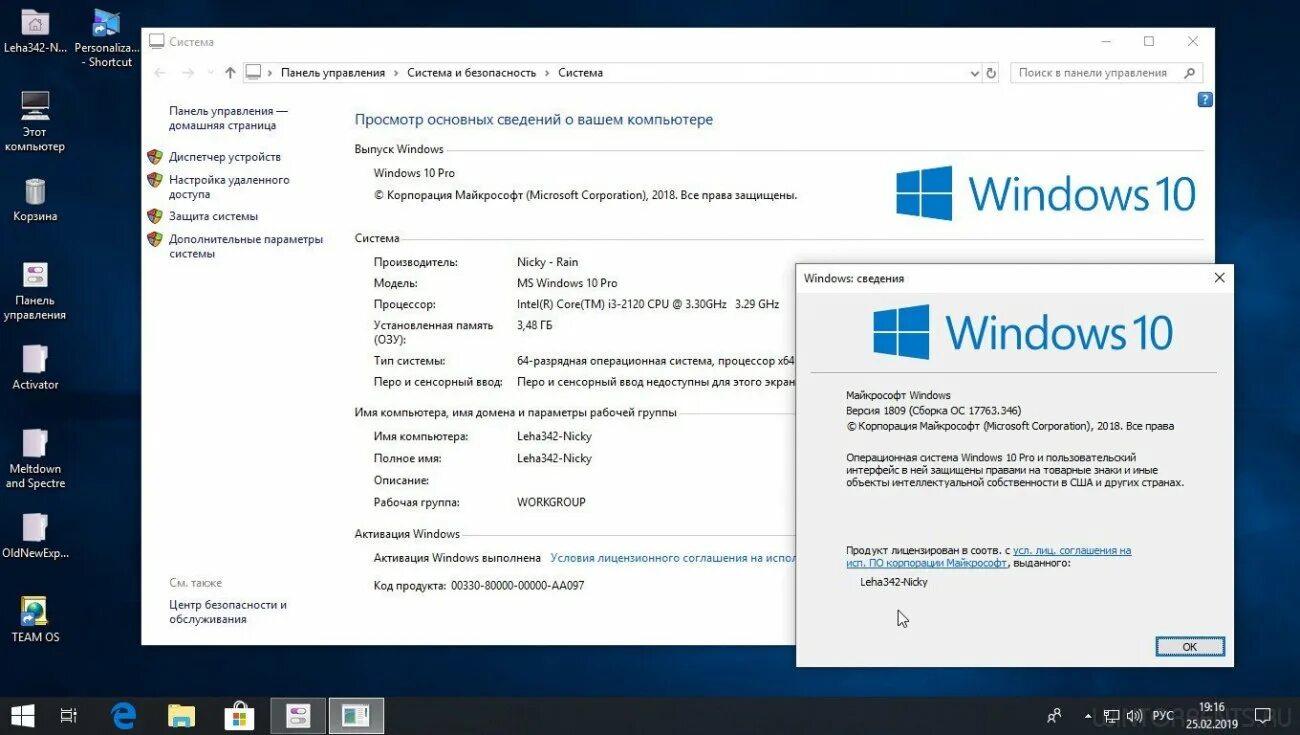Click the Система window title icon
The height and width of the screenshot is (735, 1300).
156,41
